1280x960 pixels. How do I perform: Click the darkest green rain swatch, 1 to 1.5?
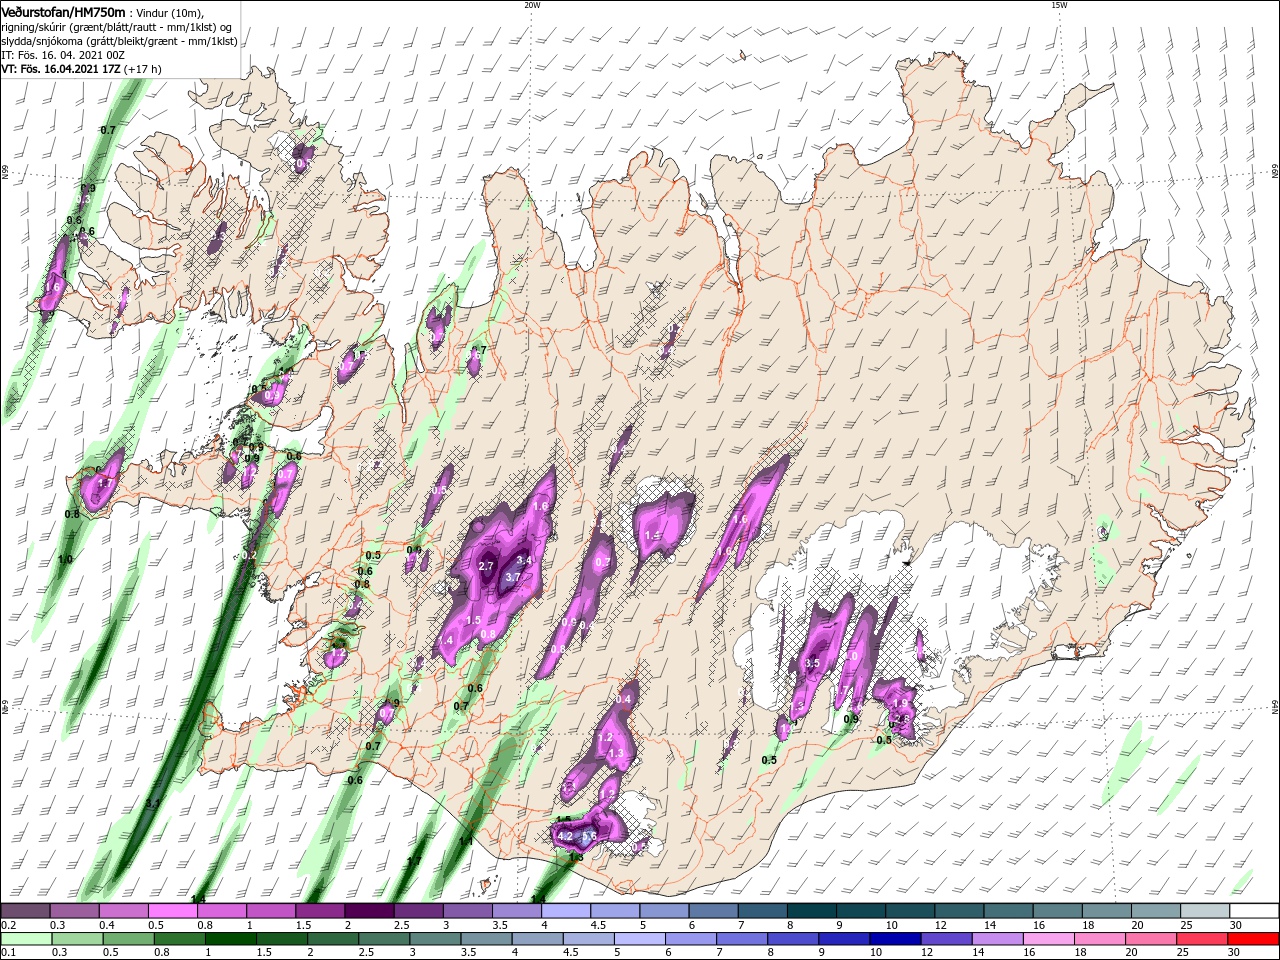232,939
